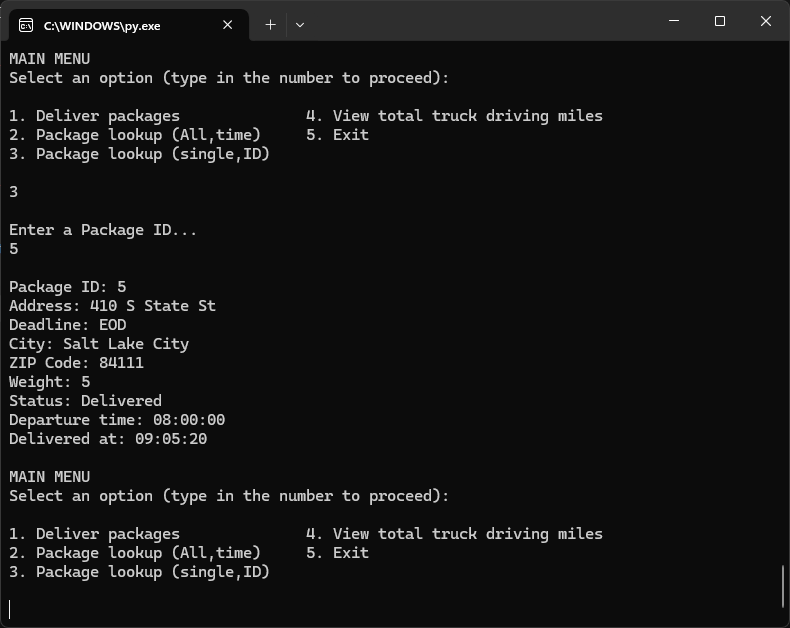Click the empty title bar area to focus the window
The height and width of the screenshot is (628, 790).
click(479, 21)
